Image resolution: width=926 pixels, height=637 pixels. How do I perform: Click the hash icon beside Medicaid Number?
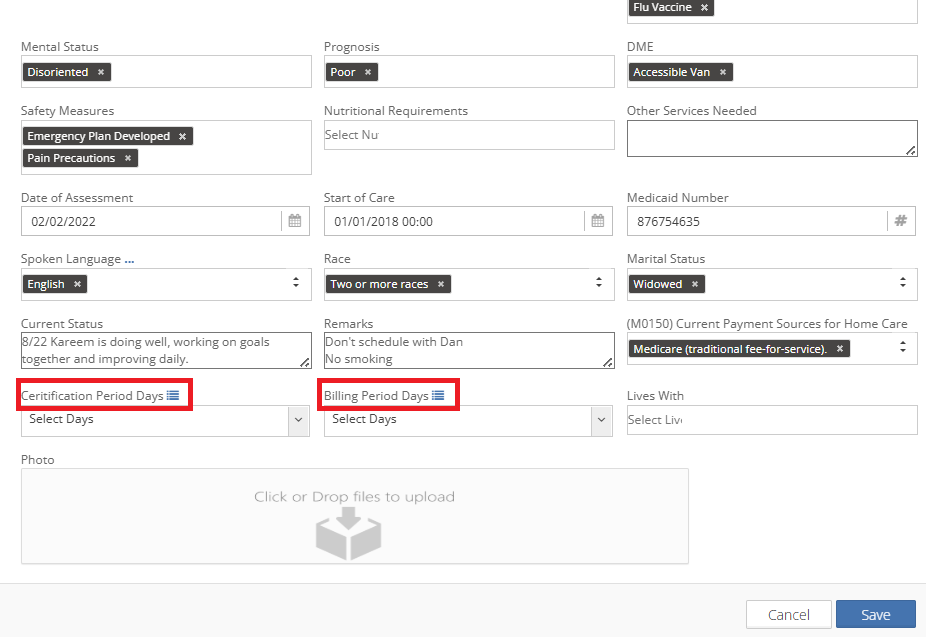tap(900, 222)
